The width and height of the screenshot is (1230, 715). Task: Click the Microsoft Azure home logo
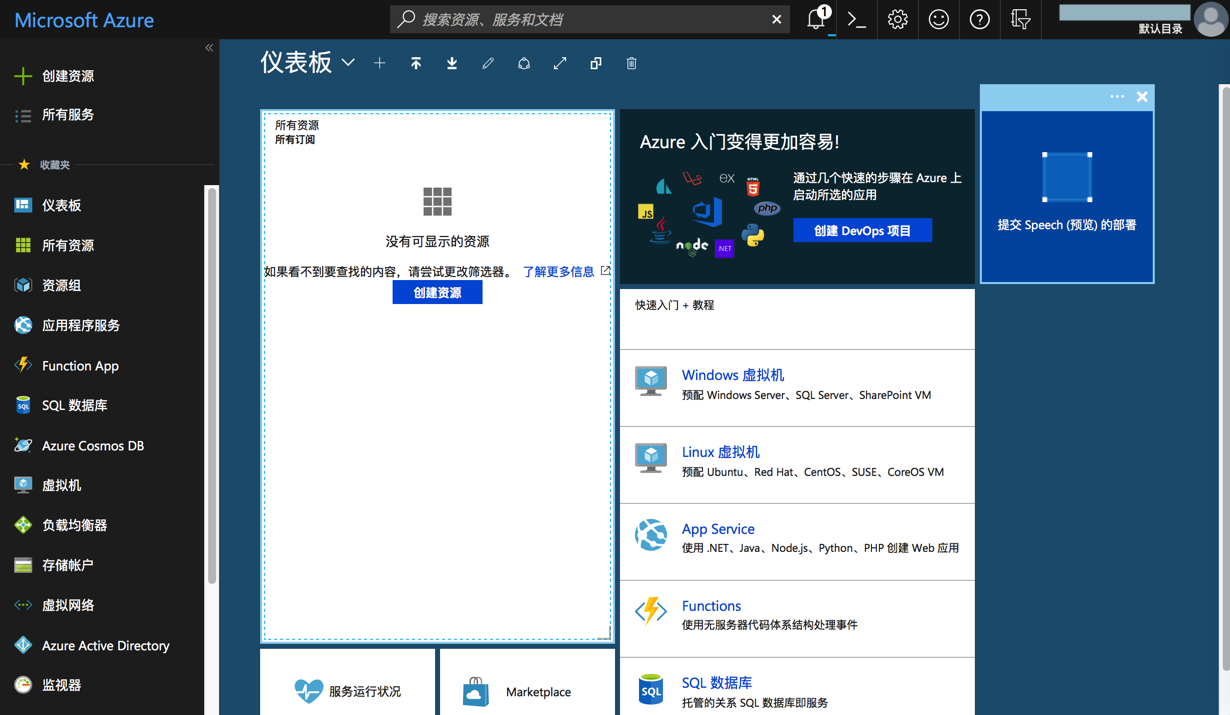click(x=84, y=20)
